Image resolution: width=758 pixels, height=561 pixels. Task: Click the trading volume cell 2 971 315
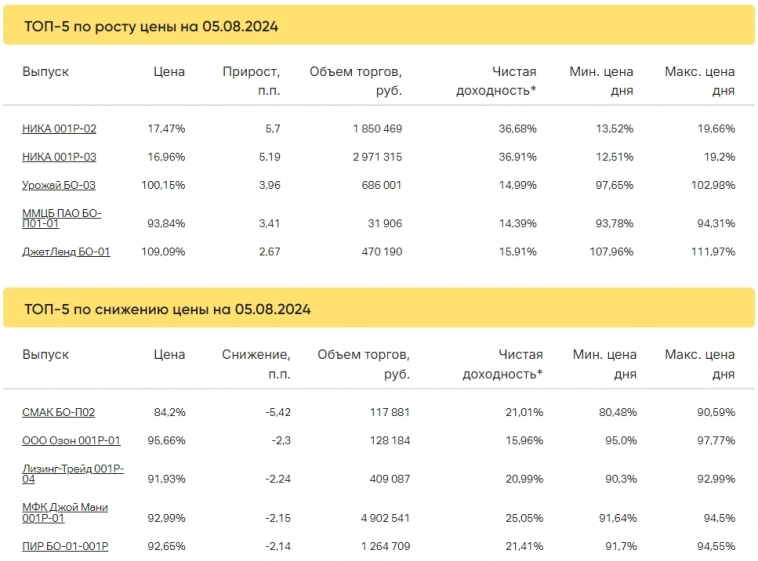(377, 157)
